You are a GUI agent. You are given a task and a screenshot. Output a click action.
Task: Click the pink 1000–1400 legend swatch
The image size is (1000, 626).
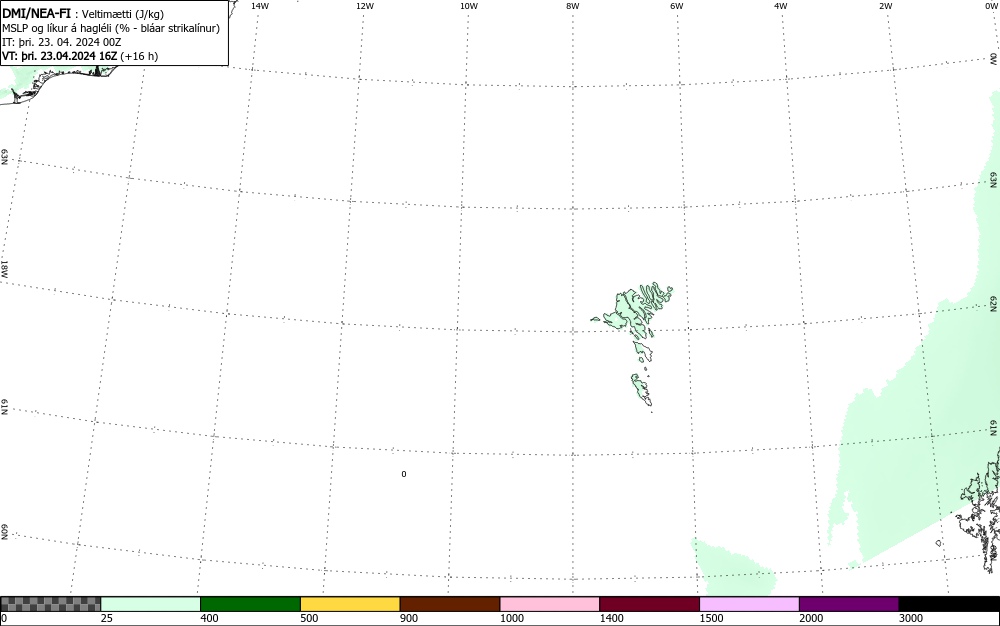pyautogui.click(x=550, y=604)
